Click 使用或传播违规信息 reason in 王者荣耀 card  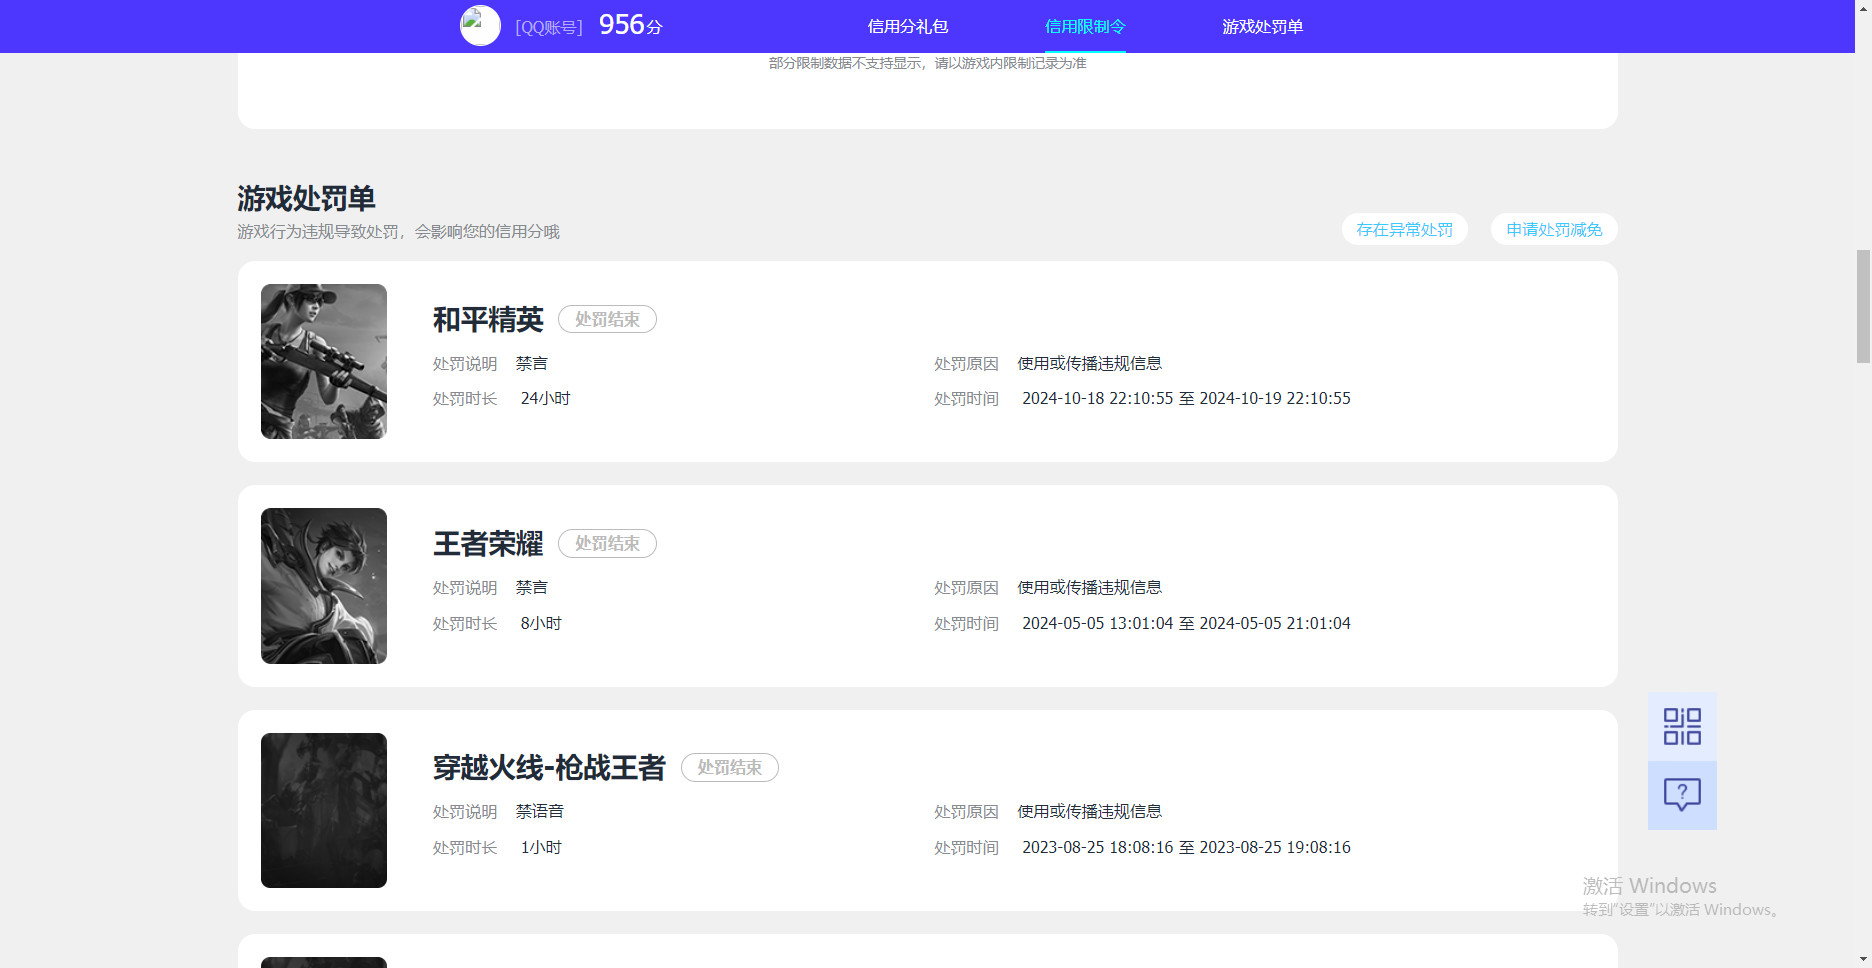tap(1089, 587)
